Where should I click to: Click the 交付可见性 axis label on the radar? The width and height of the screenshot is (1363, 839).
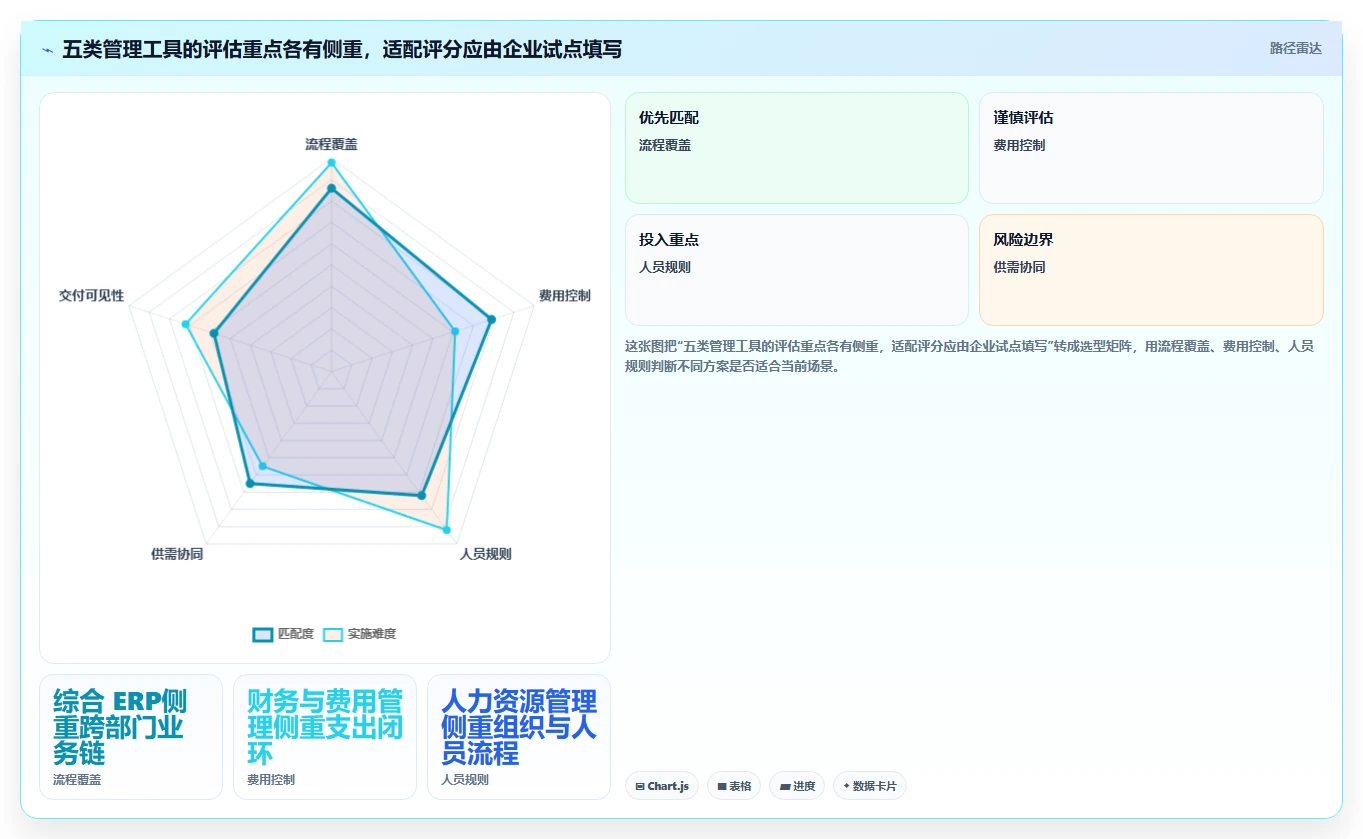(x=92, y=296)
